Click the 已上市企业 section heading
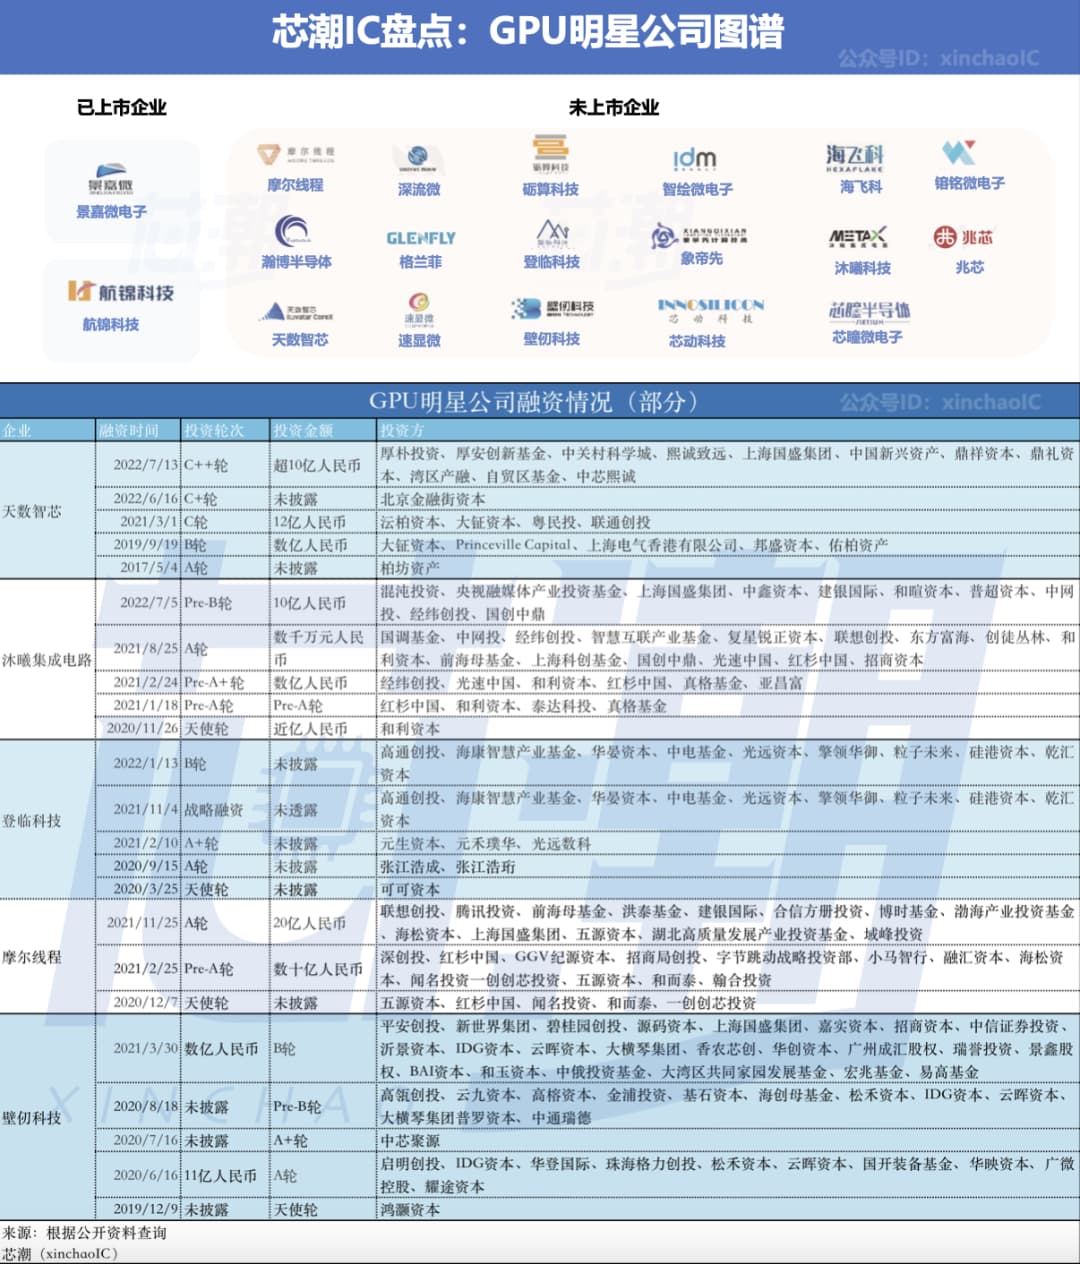The image size is (1080, 1264). click(121, 107)
